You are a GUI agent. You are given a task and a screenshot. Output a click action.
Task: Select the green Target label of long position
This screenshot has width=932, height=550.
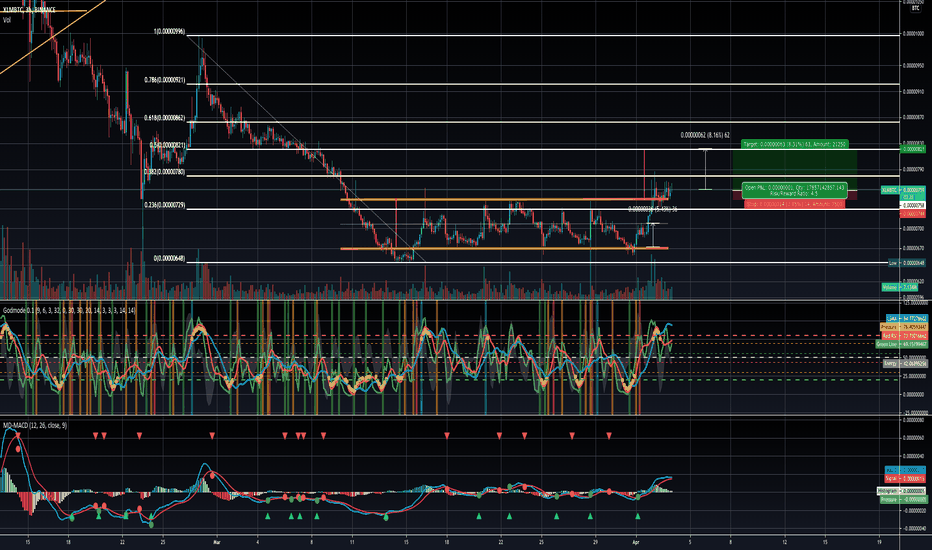[x=794, y=144]
